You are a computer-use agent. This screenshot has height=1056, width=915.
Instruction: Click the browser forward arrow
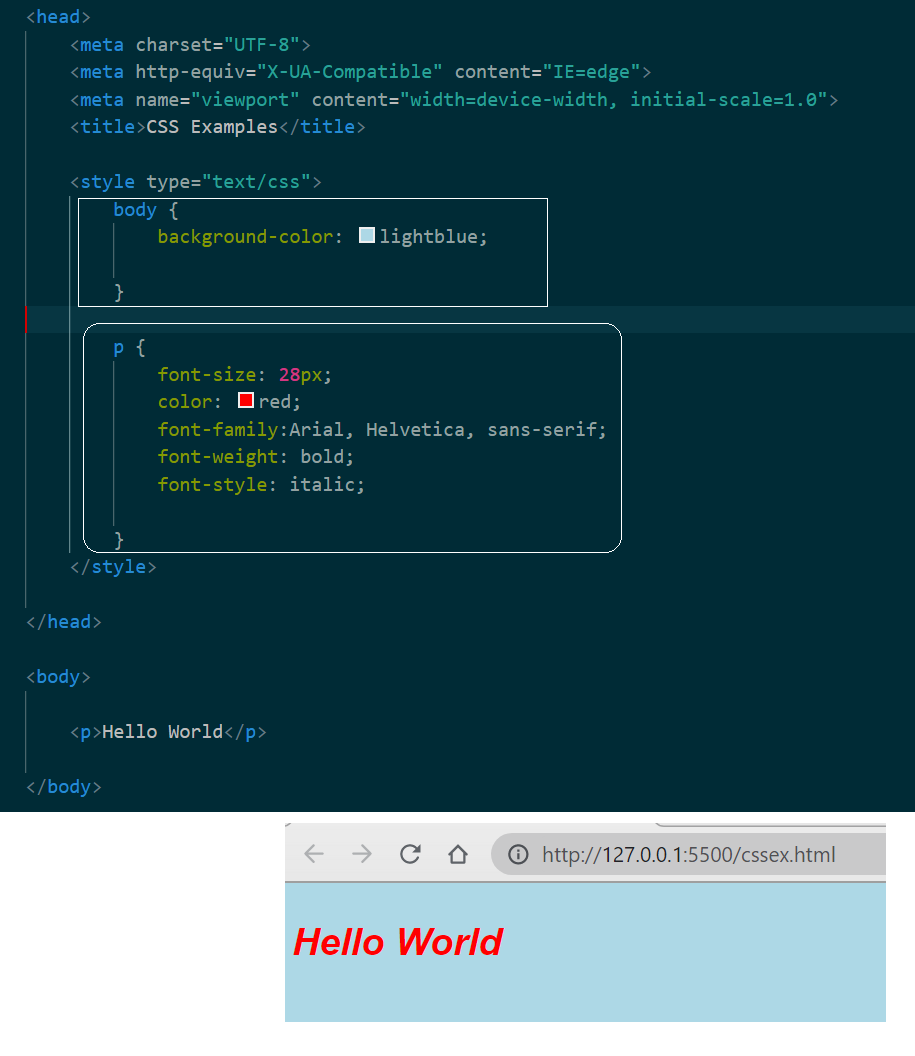click(x=362, y=854)
